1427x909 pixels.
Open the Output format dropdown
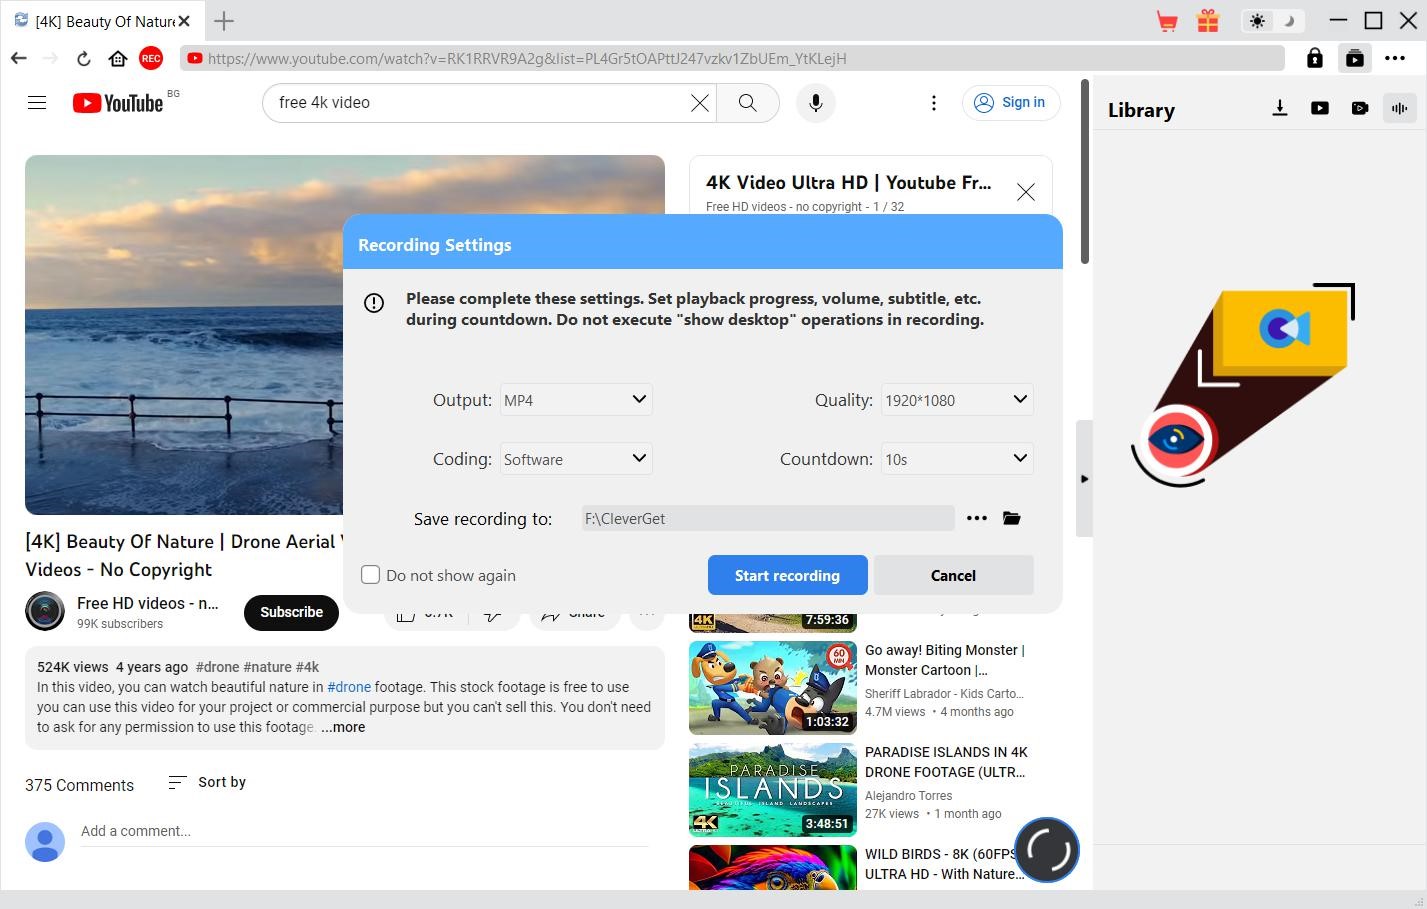coord(576,400)
